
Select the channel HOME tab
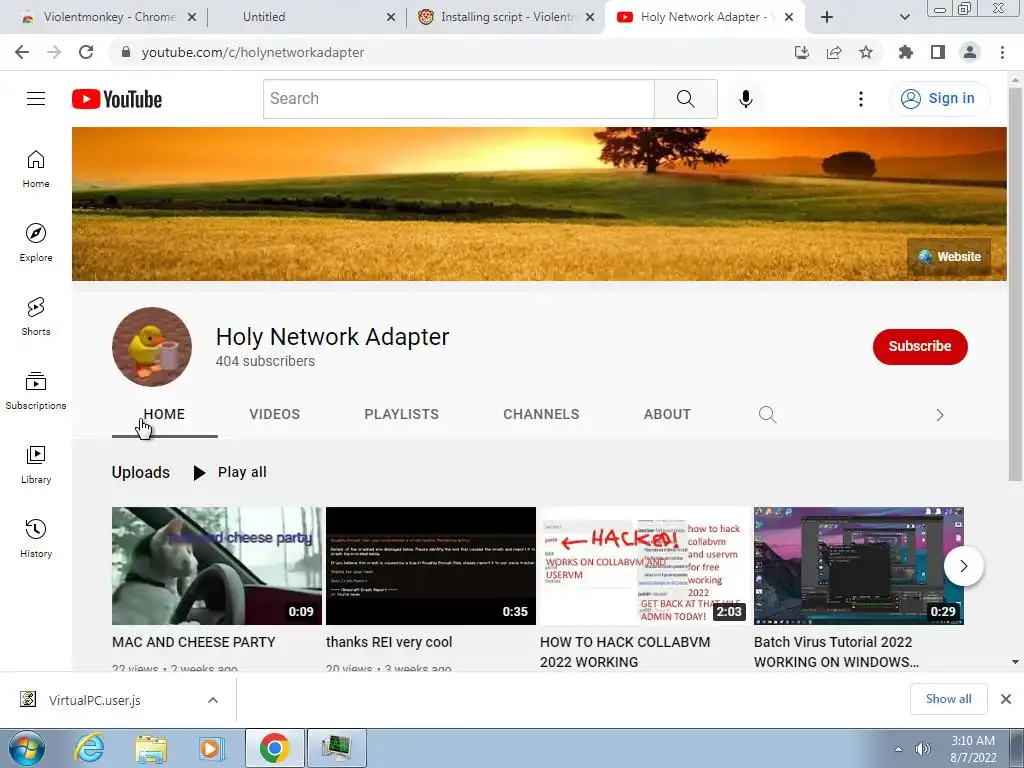click(164, 414)
